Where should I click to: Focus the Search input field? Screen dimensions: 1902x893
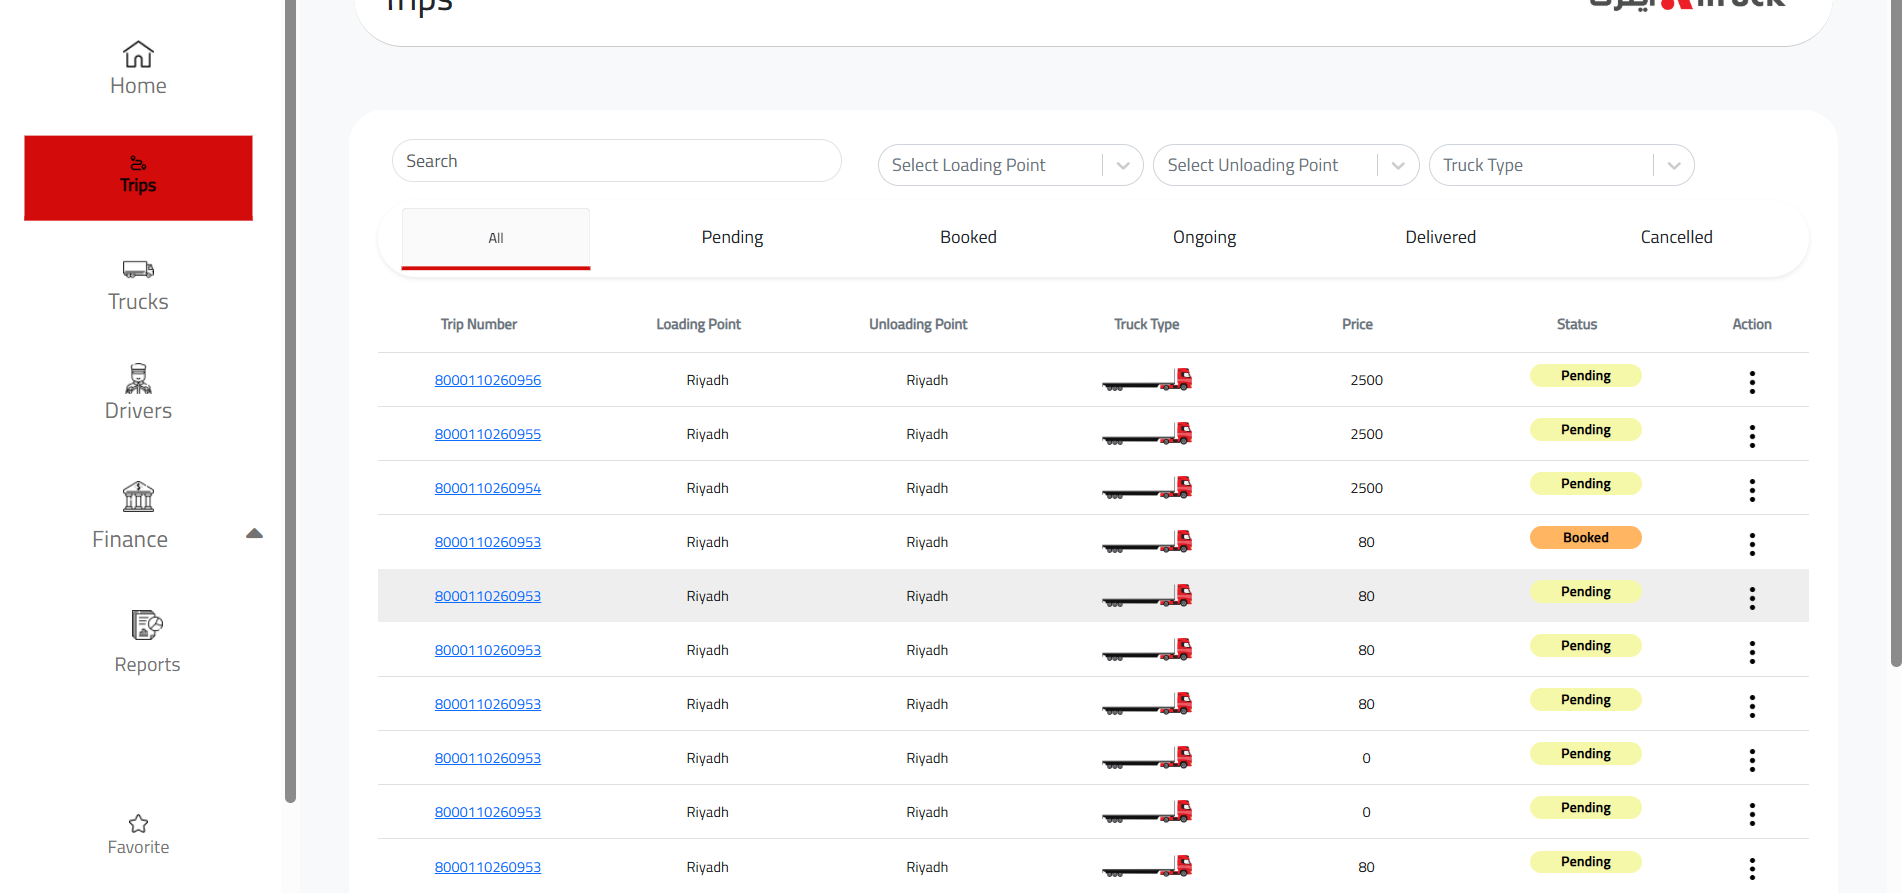[x=616, y=161]
